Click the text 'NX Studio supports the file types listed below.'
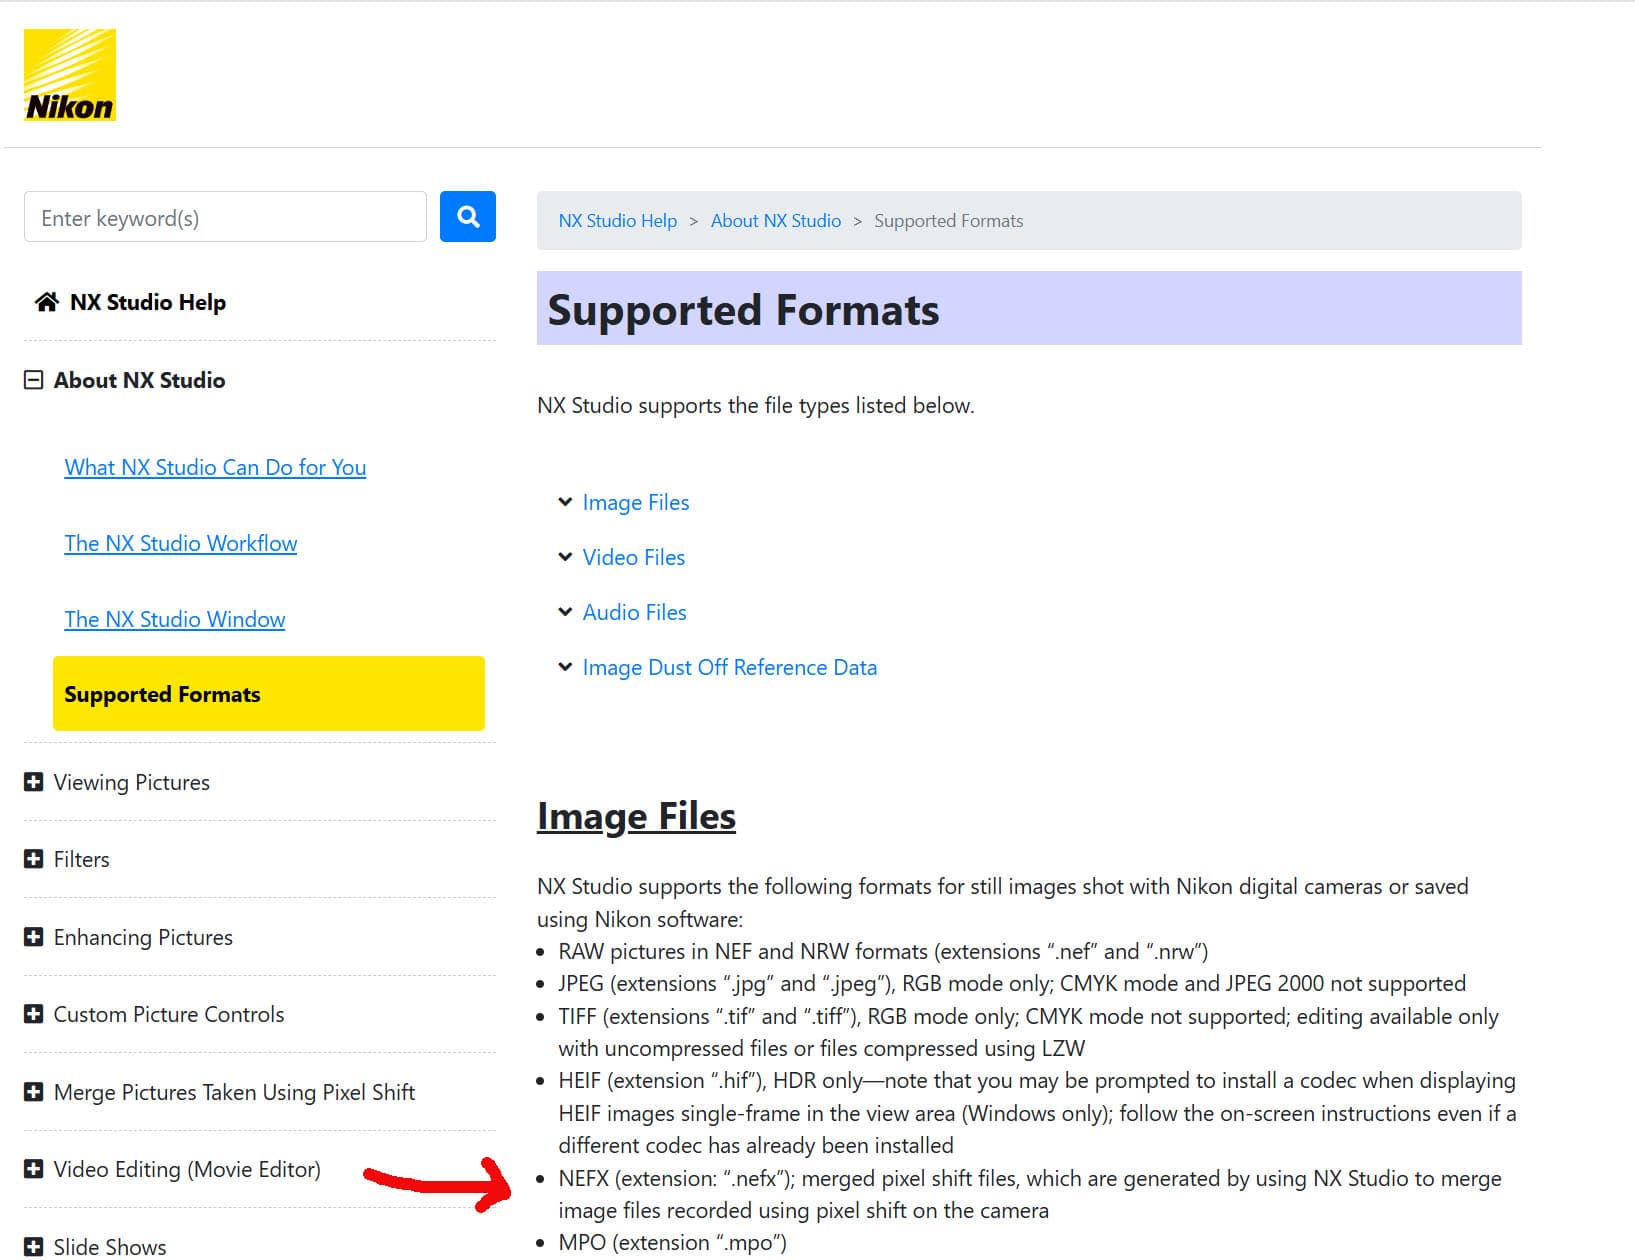The height and width of the screenshot is (1260, 1635). coord(755,405)
